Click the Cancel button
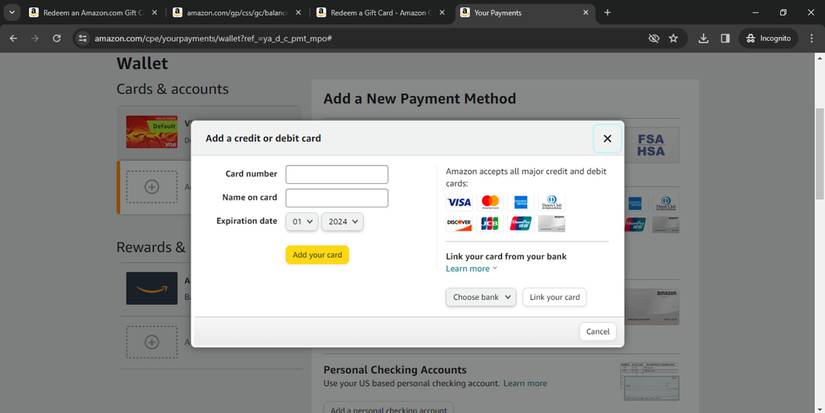 (x=597, y=331)
